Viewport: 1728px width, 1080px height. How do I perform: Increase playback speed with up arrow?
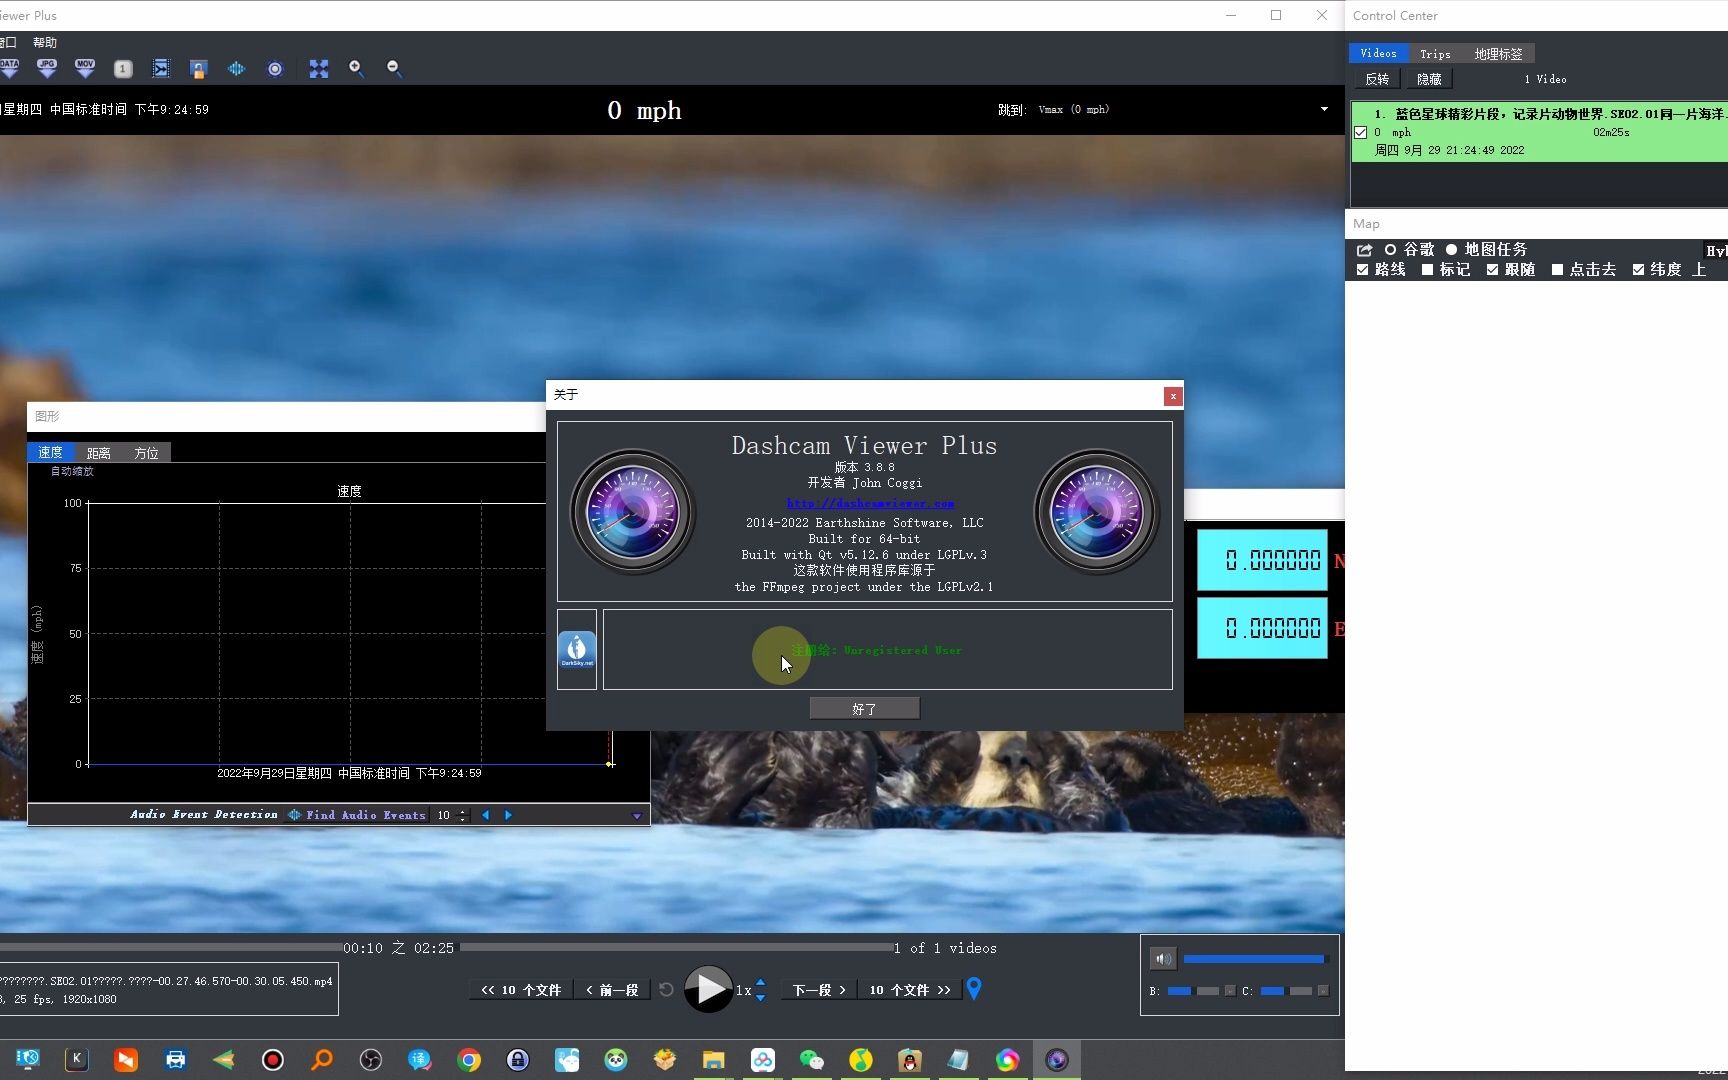(x=761, y=982)
